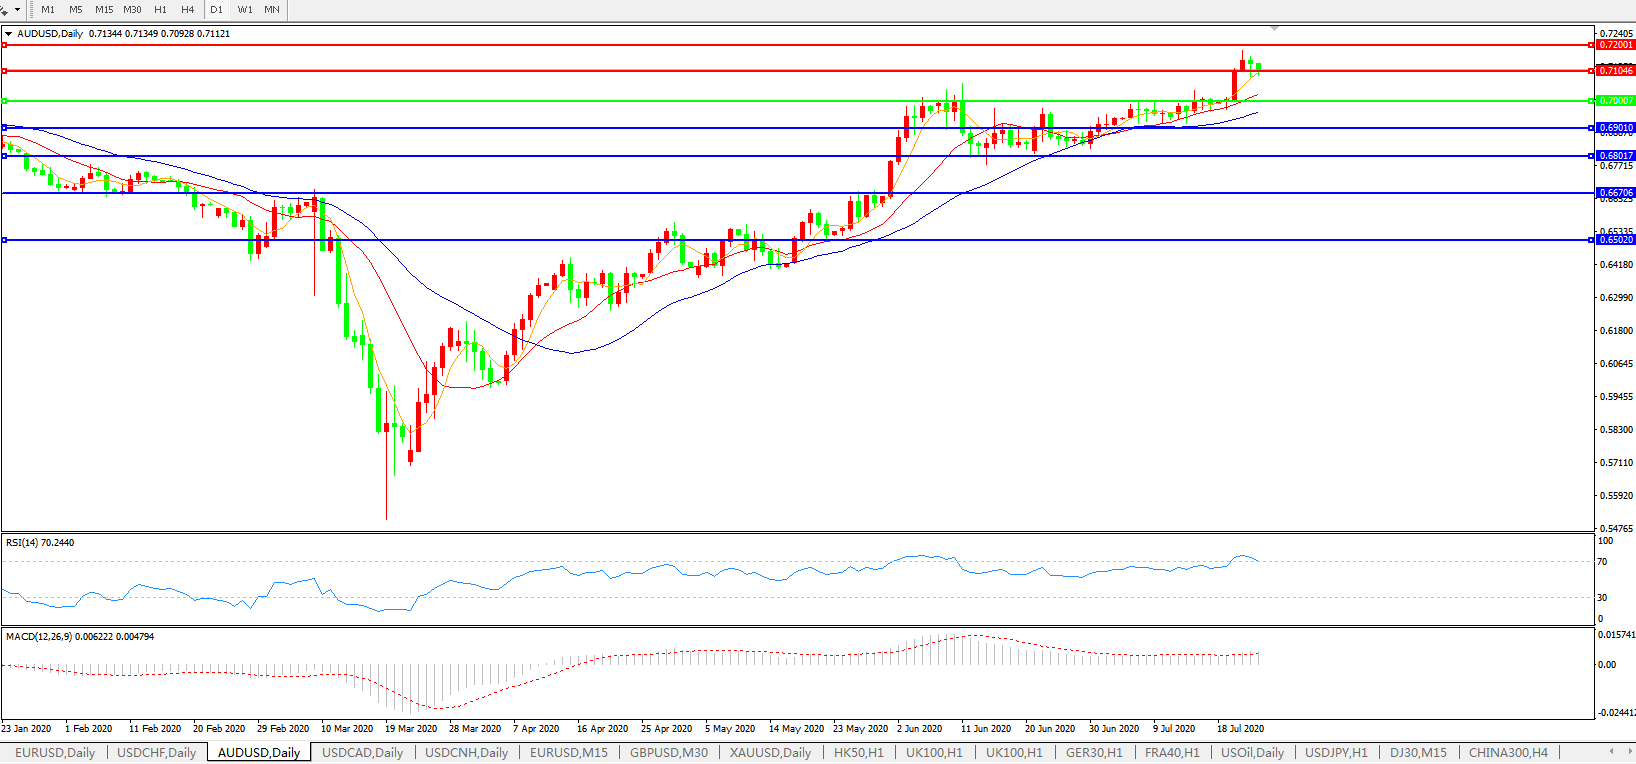Click handle on the 0.69010 blue line
The width and height of the screenshot is (1636, 764).
[5, 128]
